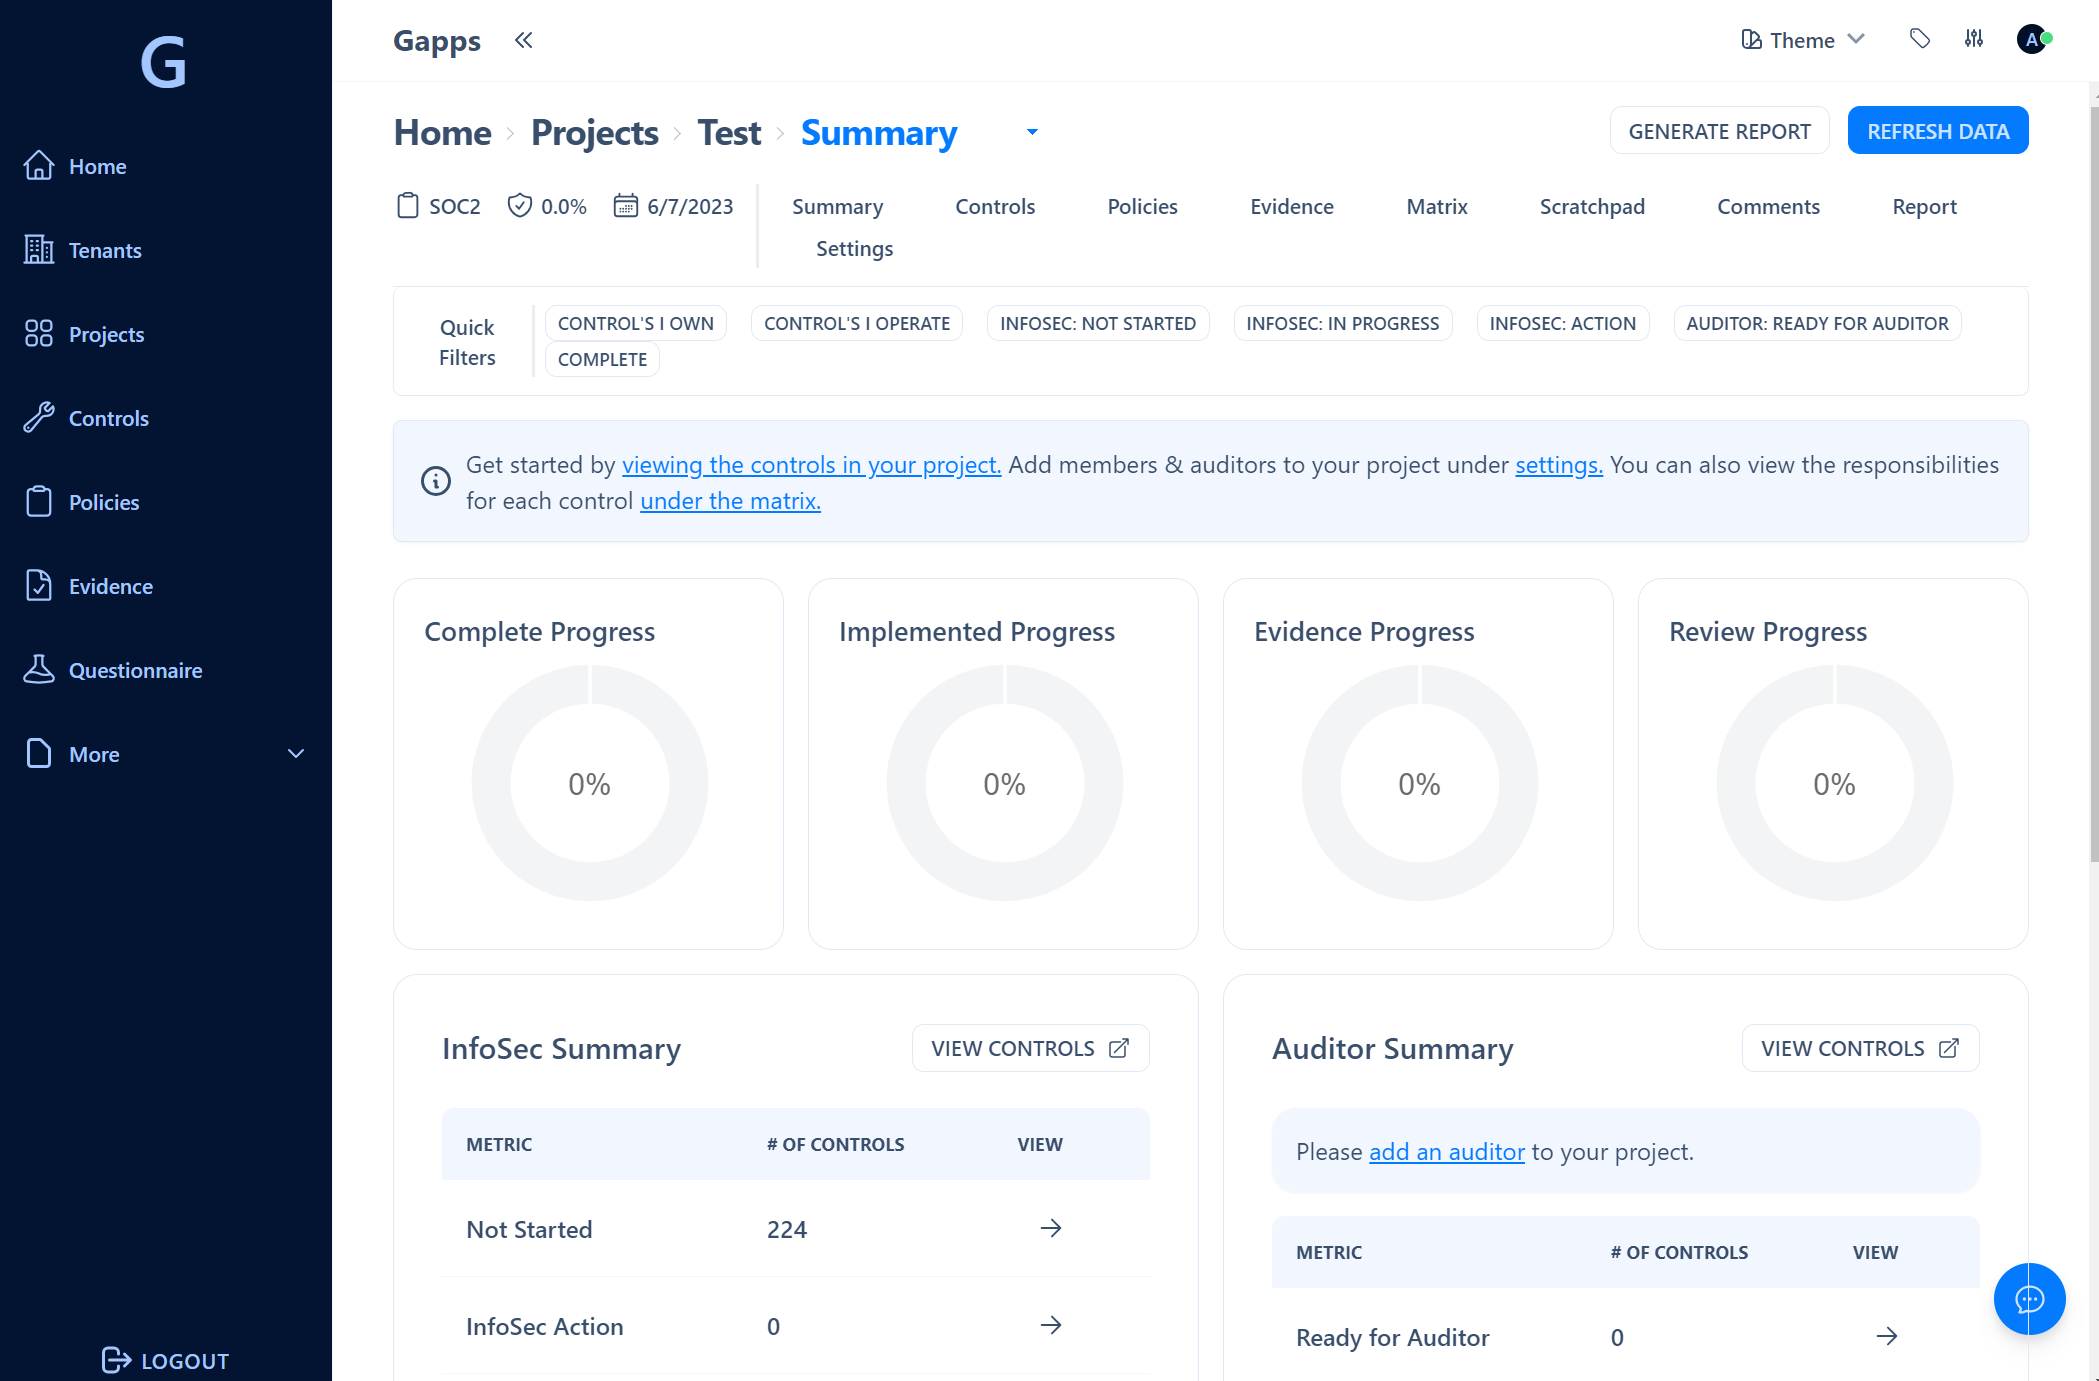Click the Refresh Data button
2099x1381 pixels.
click(x=1937, y=131)
